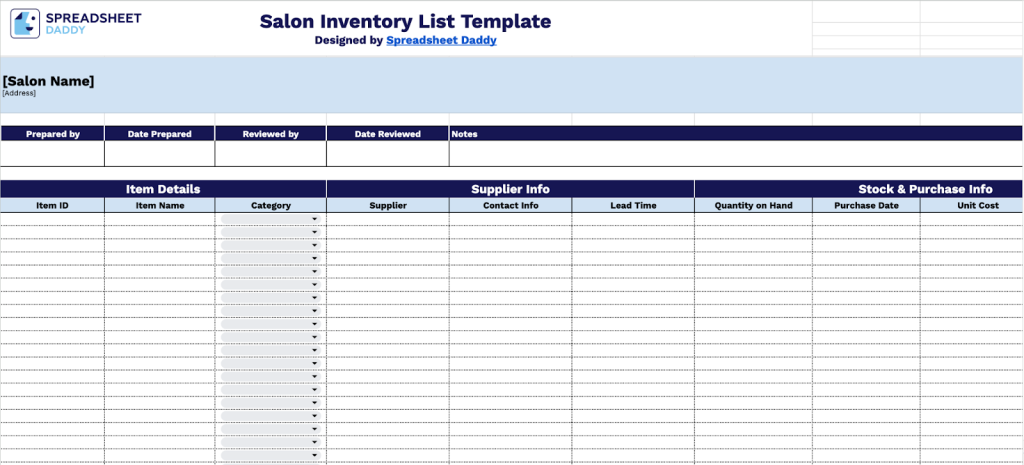Screen dimensions: 1024x465
Task: Select the cell under Reviewed by
Action: click(270, 153)
